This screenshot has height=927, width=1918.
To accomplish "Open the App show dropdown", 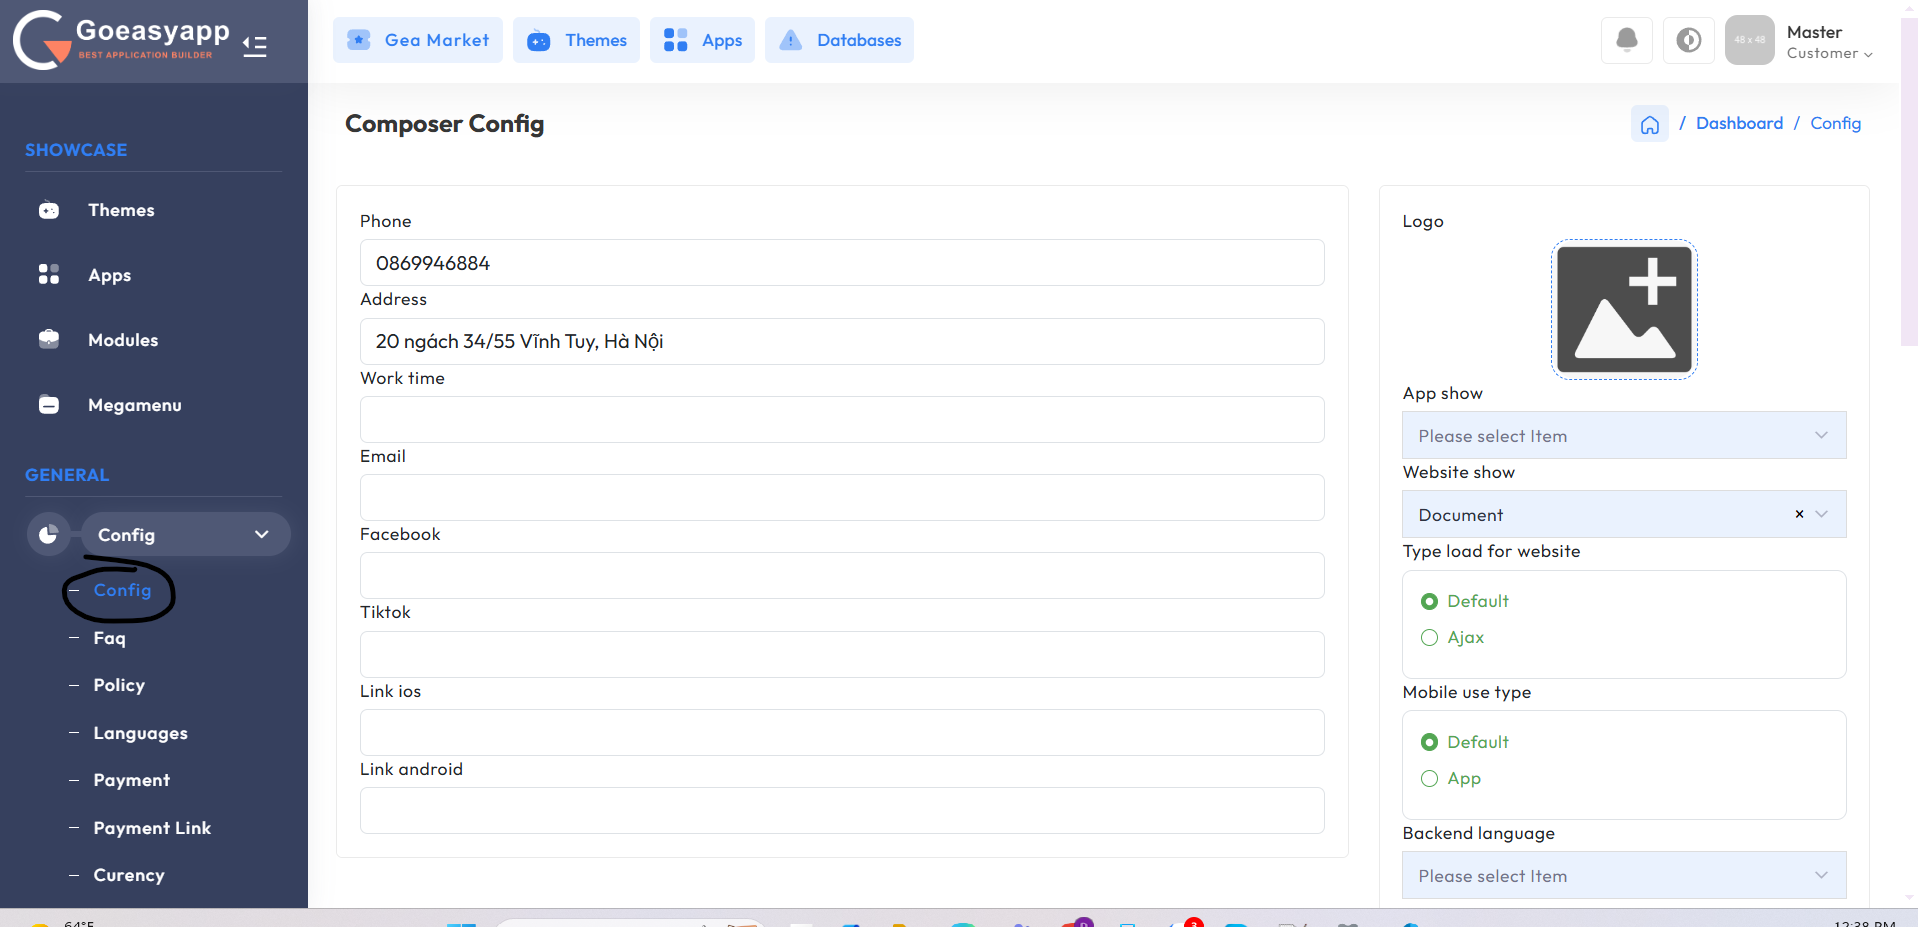I will (x=1623, y=436).
